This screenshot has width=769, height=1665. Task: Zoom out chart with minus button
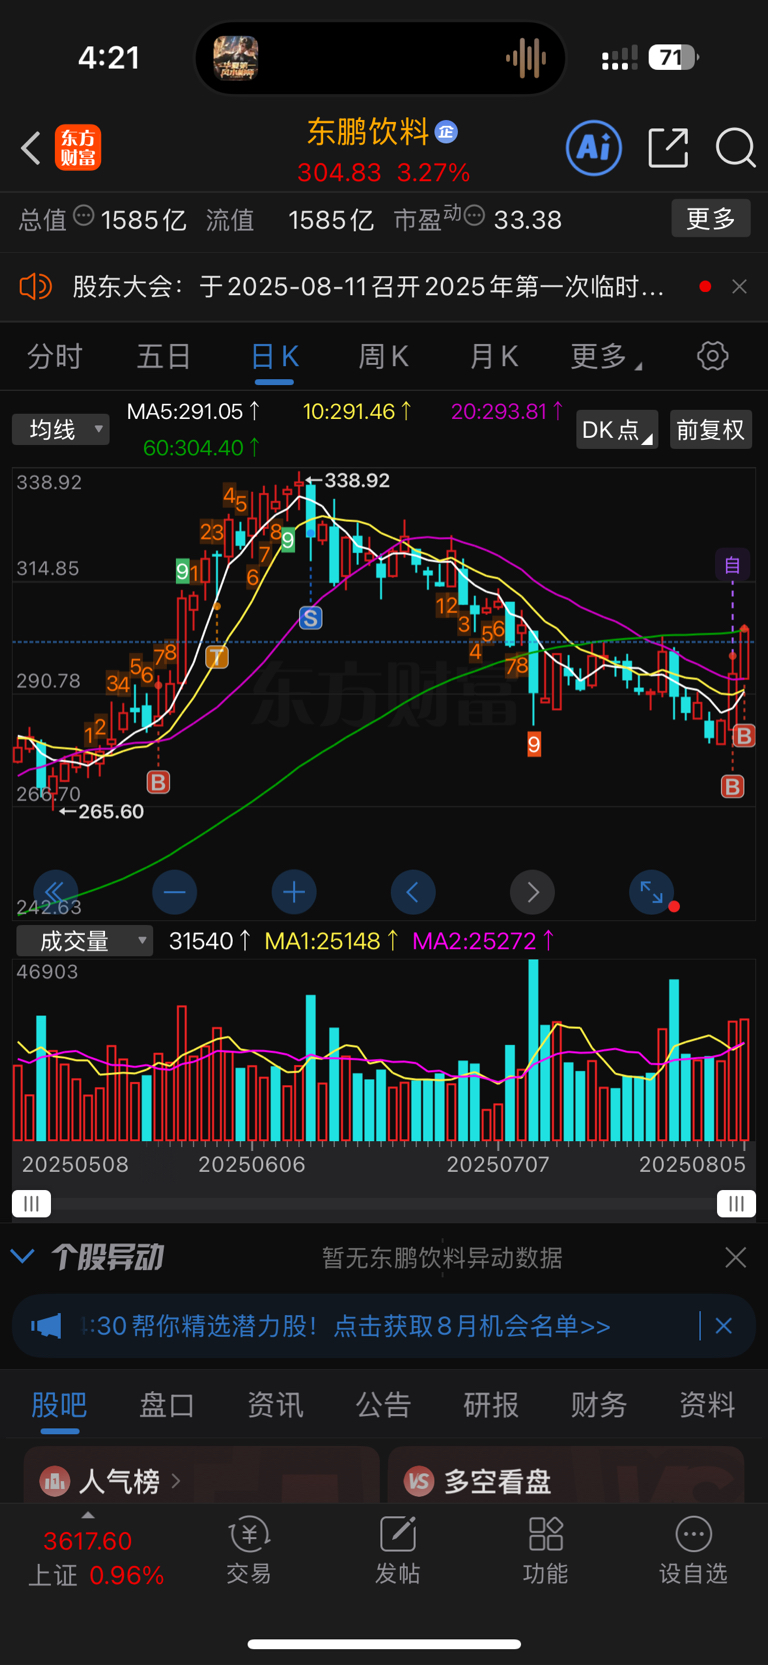click(x=175, y=891)
